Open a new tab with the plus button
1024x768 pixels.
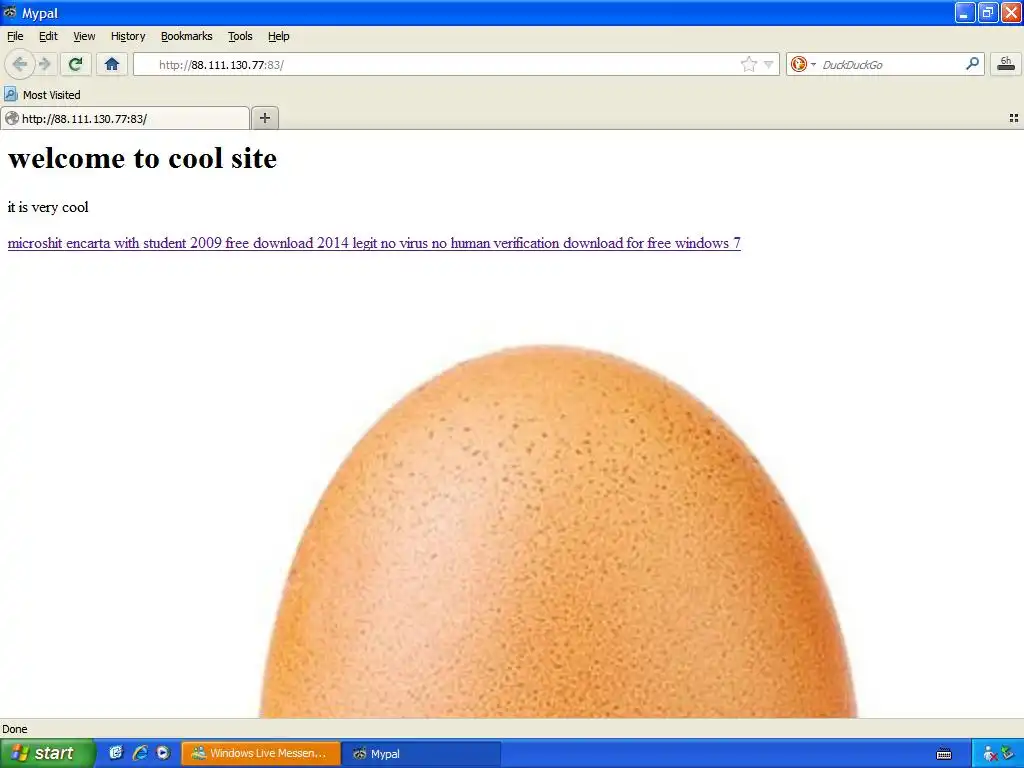(264, 118)
